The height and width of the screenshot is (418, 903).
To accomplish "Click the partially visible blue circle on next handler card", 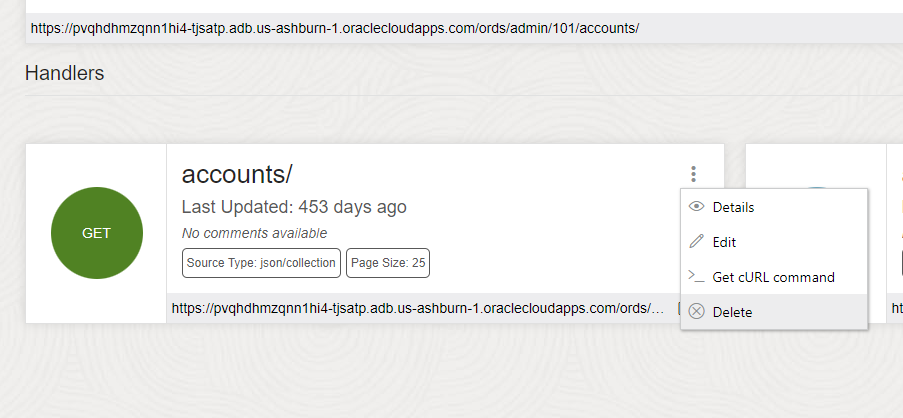I will coord(816,188).
